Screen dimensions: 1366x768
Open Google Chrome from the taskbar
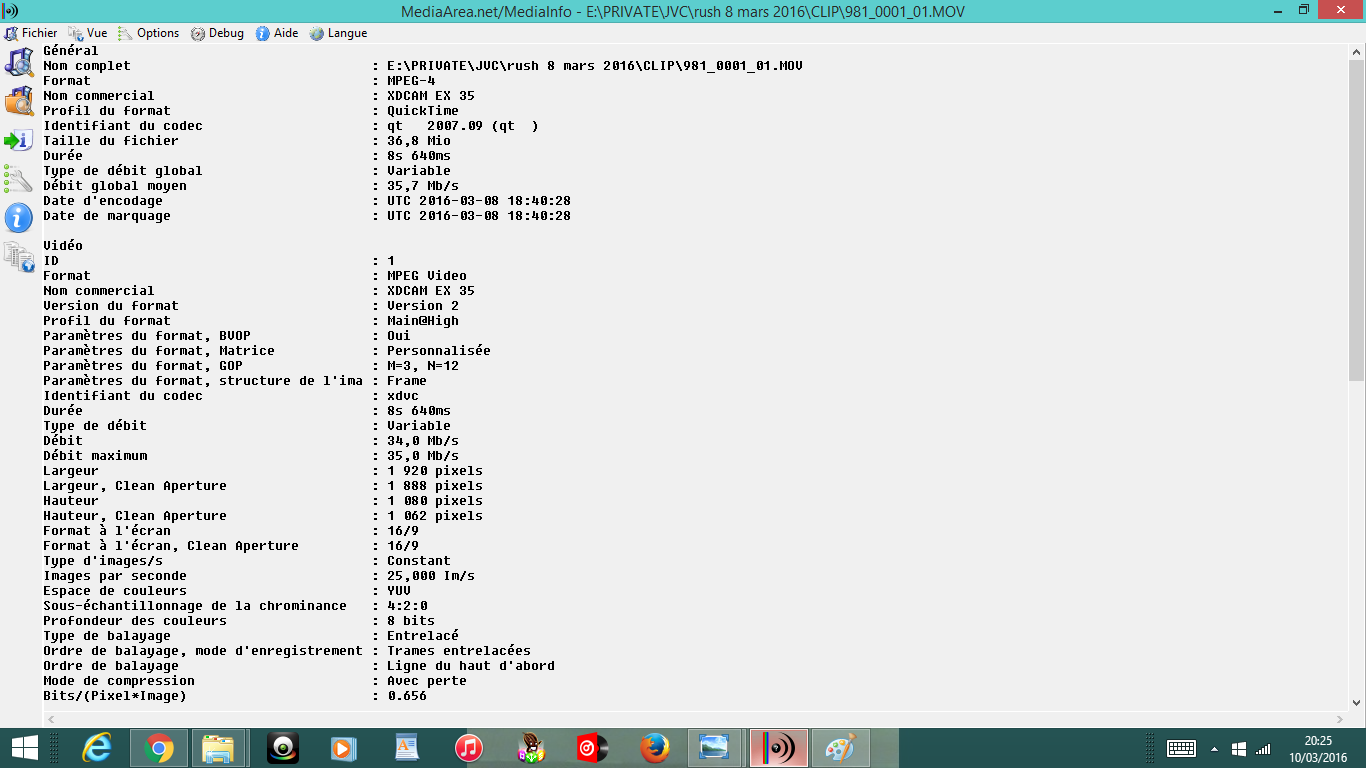(159, 748)
